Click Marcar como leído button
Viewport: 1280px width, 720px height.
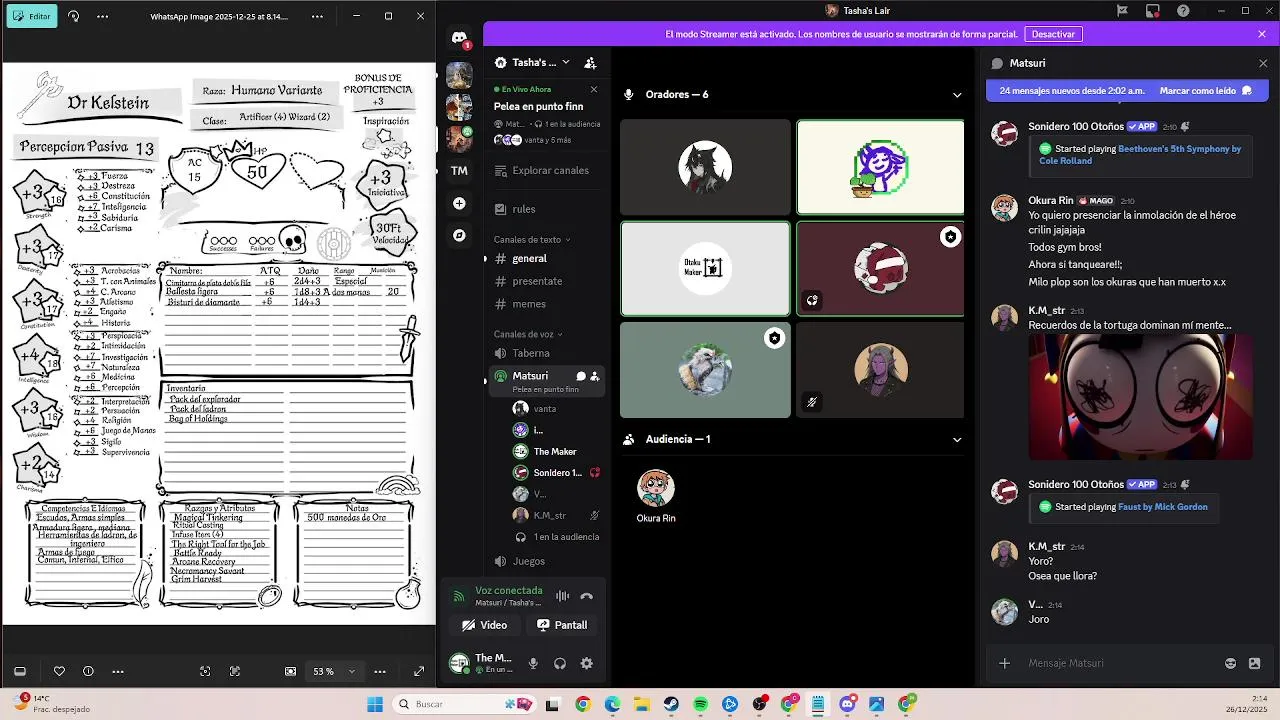pyautogui.click(x=1206, y=90)
